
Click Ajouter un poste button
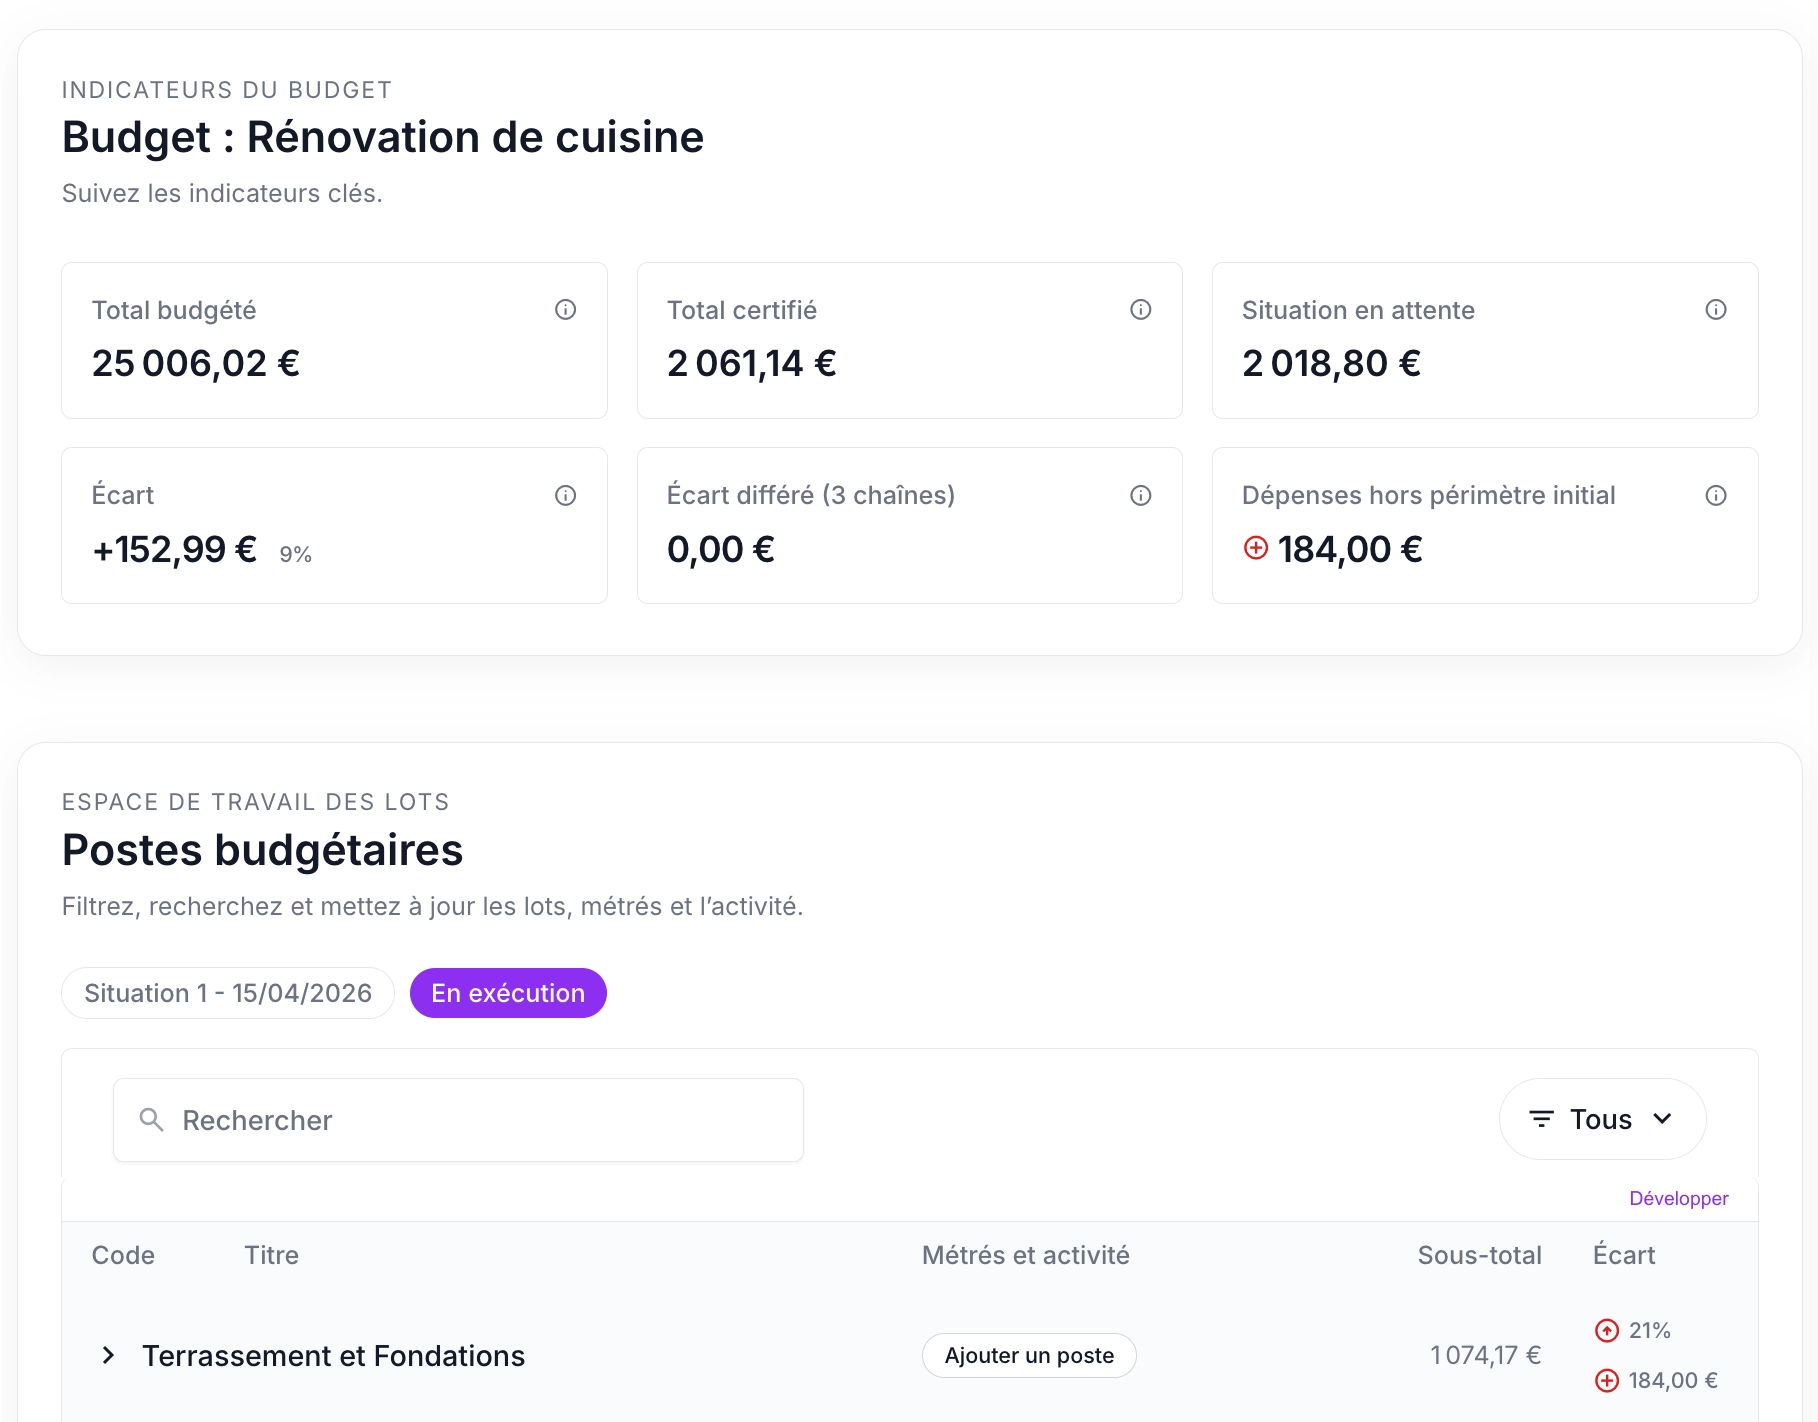coord(1028,1356)
